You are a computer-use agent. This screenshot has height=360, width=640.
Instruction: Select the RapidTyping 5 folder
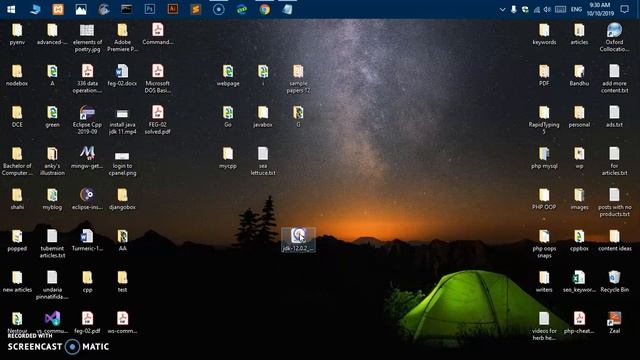(x=544, y=120)
